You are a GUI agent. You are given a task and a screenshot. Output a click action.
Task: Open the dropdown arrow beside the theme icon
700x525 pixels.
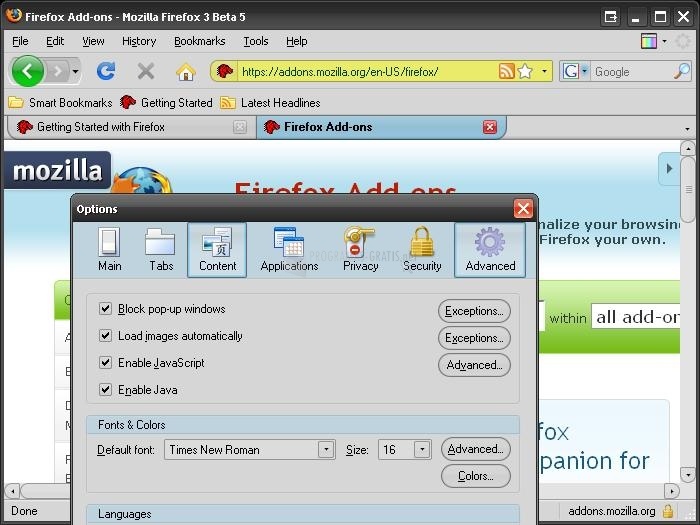point(664,41)
